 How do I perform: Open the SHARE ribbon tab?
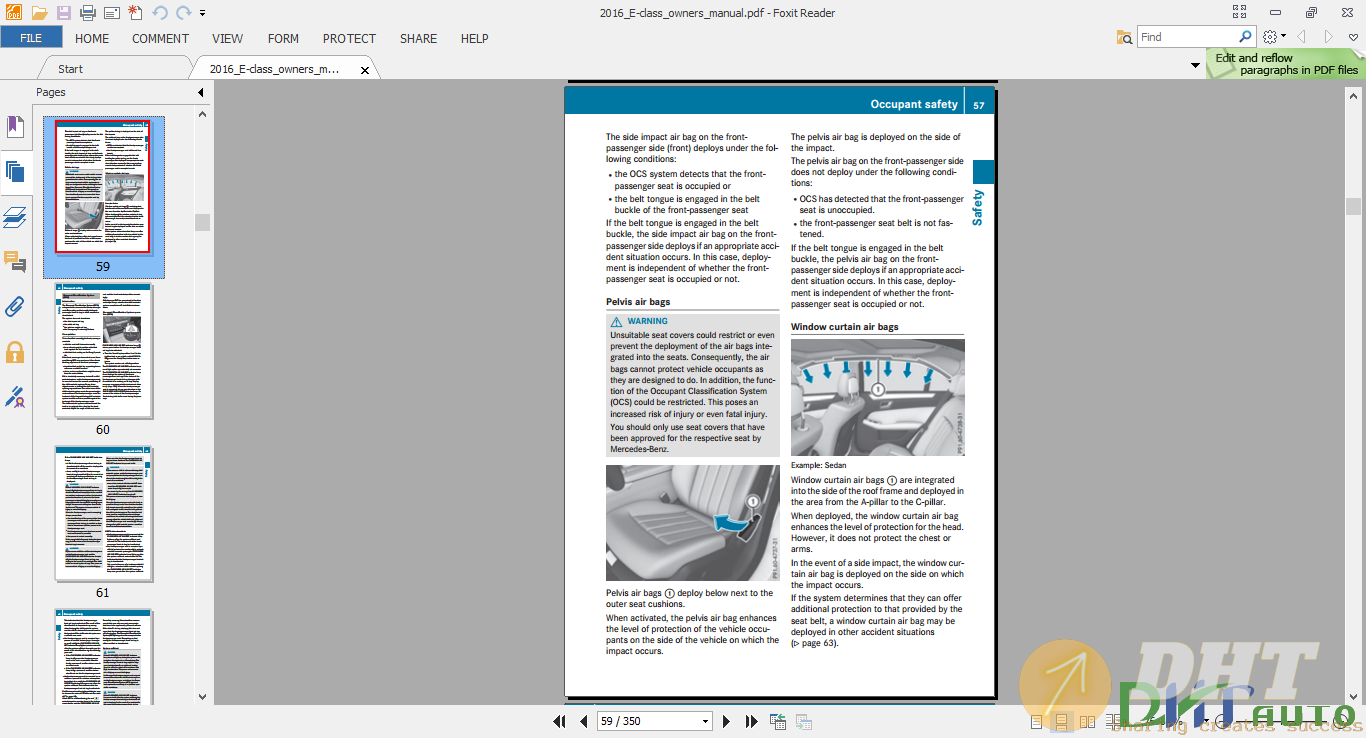pos(418,38)
